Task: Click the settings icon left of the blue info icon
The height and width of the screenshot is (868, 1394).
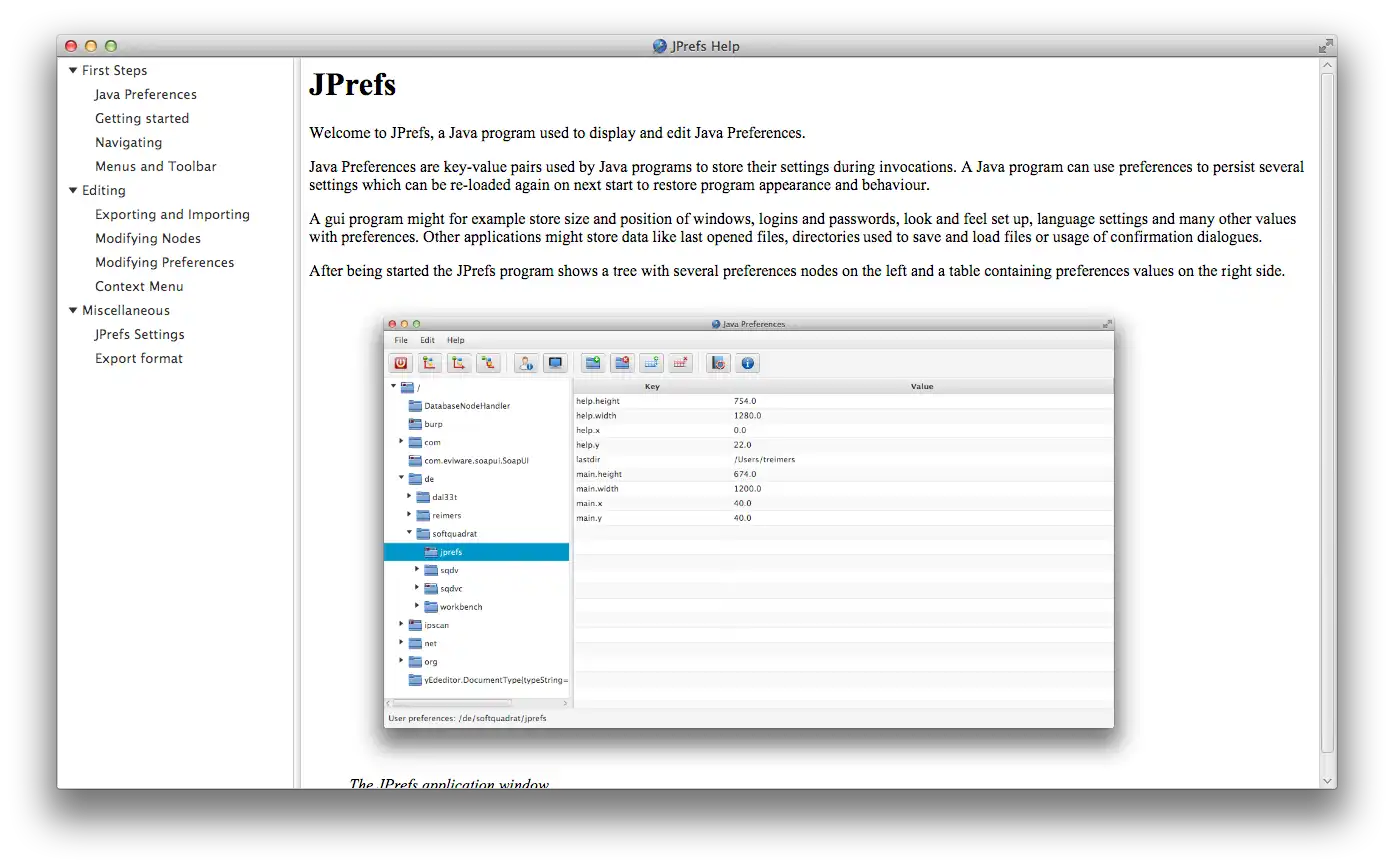Action: pyautogui.click(x=718, y=363)
